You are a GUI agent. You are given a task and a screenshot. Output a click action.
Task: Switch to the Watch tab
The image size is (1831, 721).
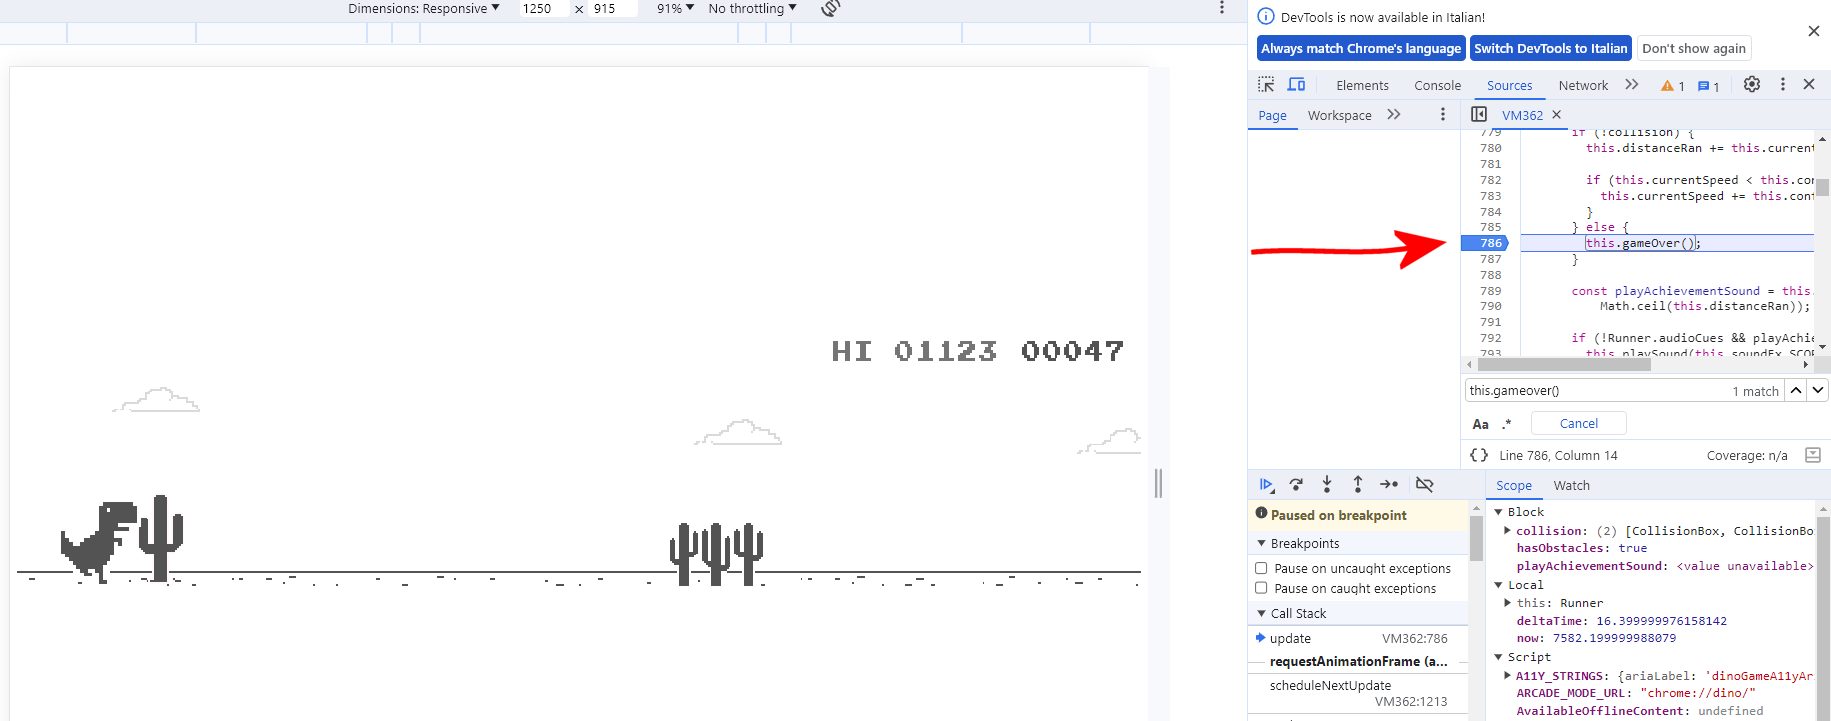(1571, 486)
